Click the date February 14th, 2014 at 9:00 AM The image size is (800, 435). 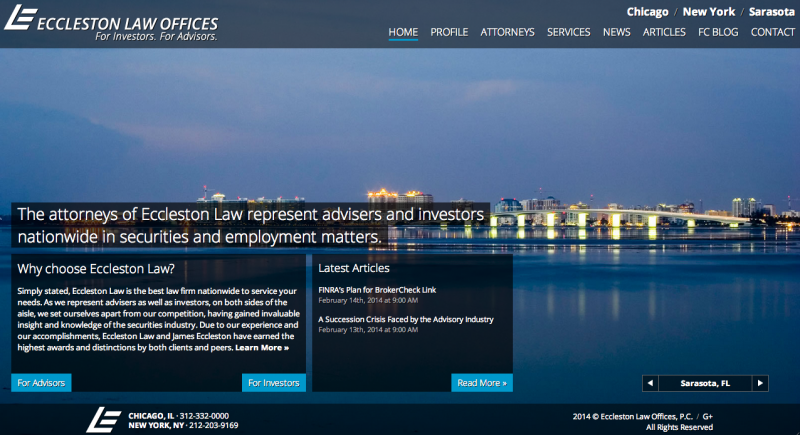(368, 300)
